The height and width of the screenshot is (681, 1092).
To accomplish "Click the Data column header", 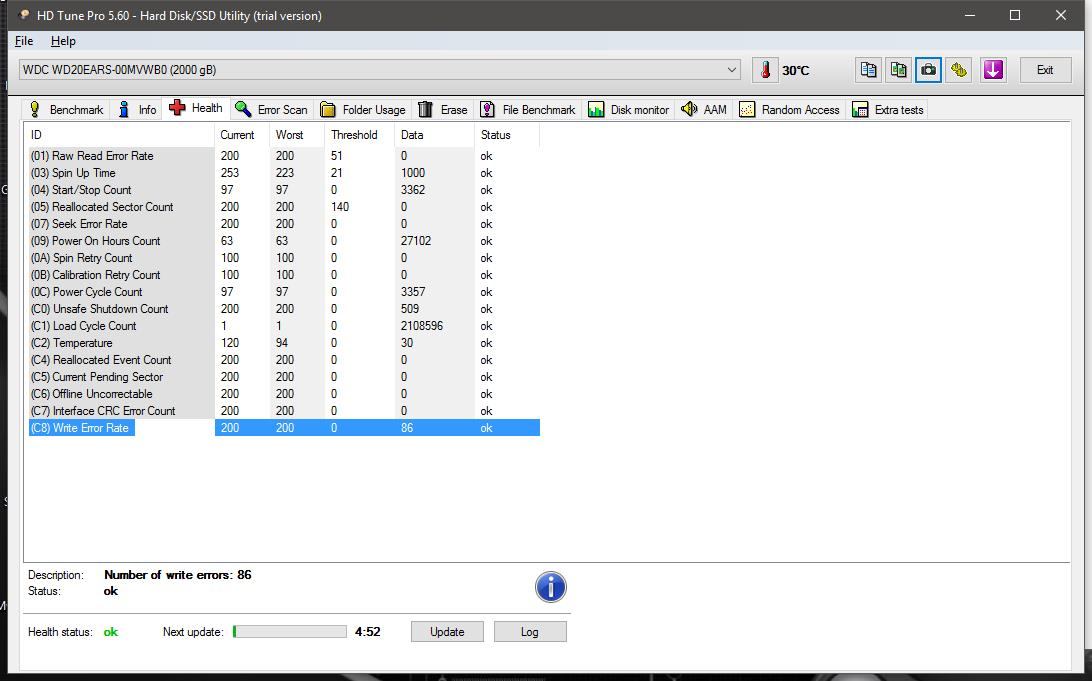I will (435, 135).
